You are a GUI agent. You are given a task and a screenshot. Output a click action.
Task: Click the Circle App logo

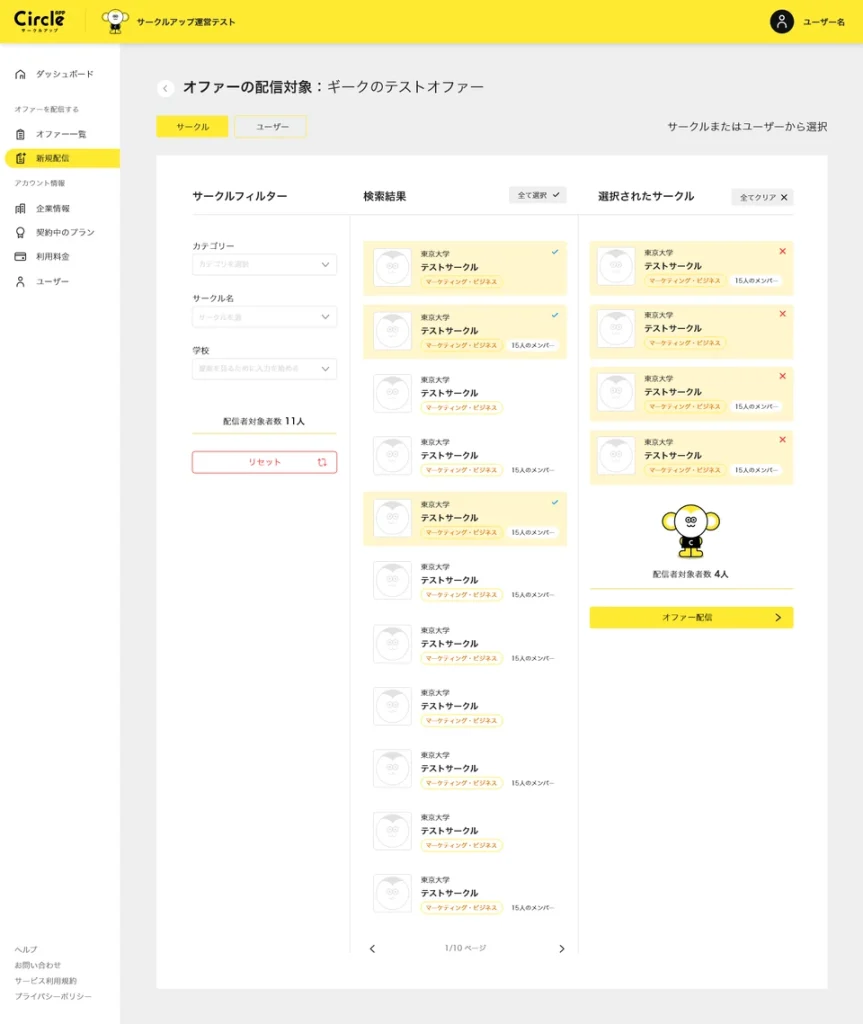click(x=40, y=21)
